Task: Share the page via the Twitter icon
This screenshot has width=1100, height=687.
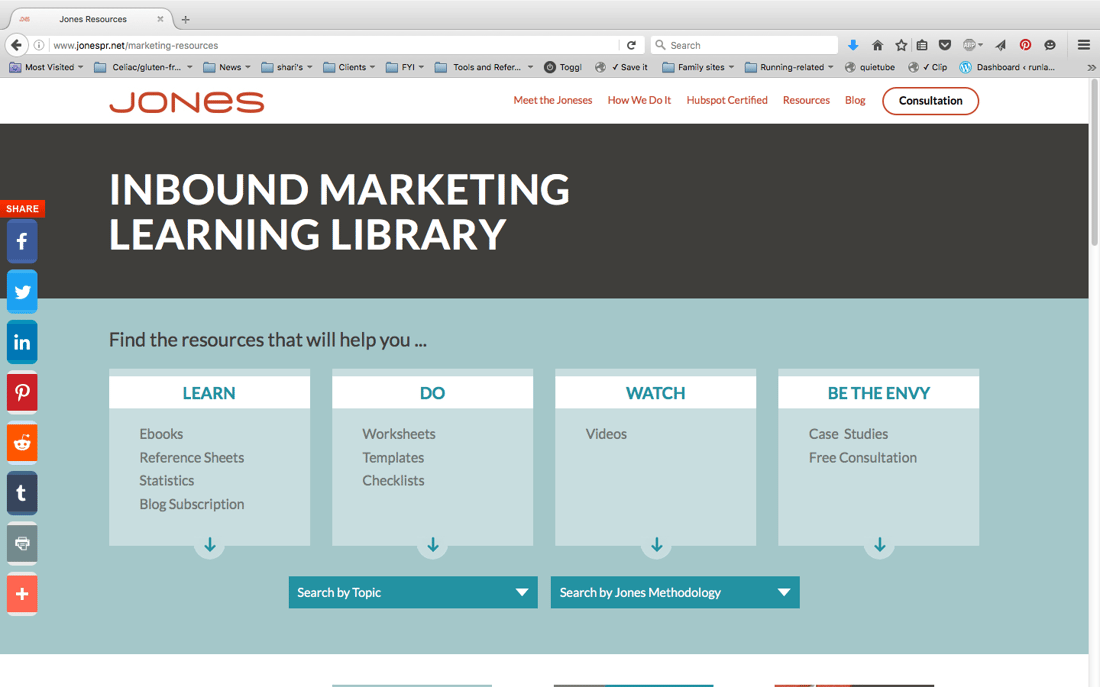Action: (21, 291)
